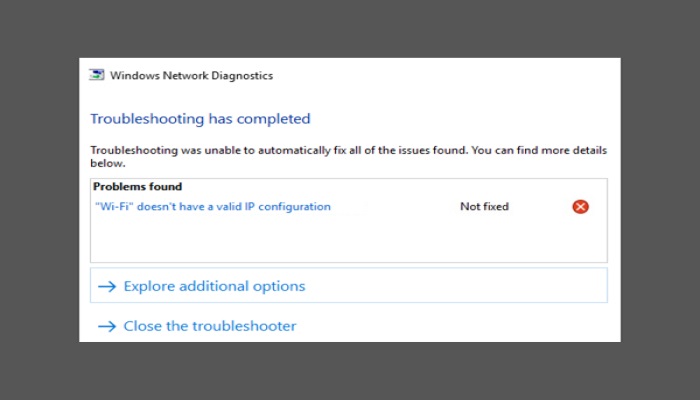Click the Windows Network Diagnostics title icon
Screen dimensions: 700x400
click(x=96, y=75)
